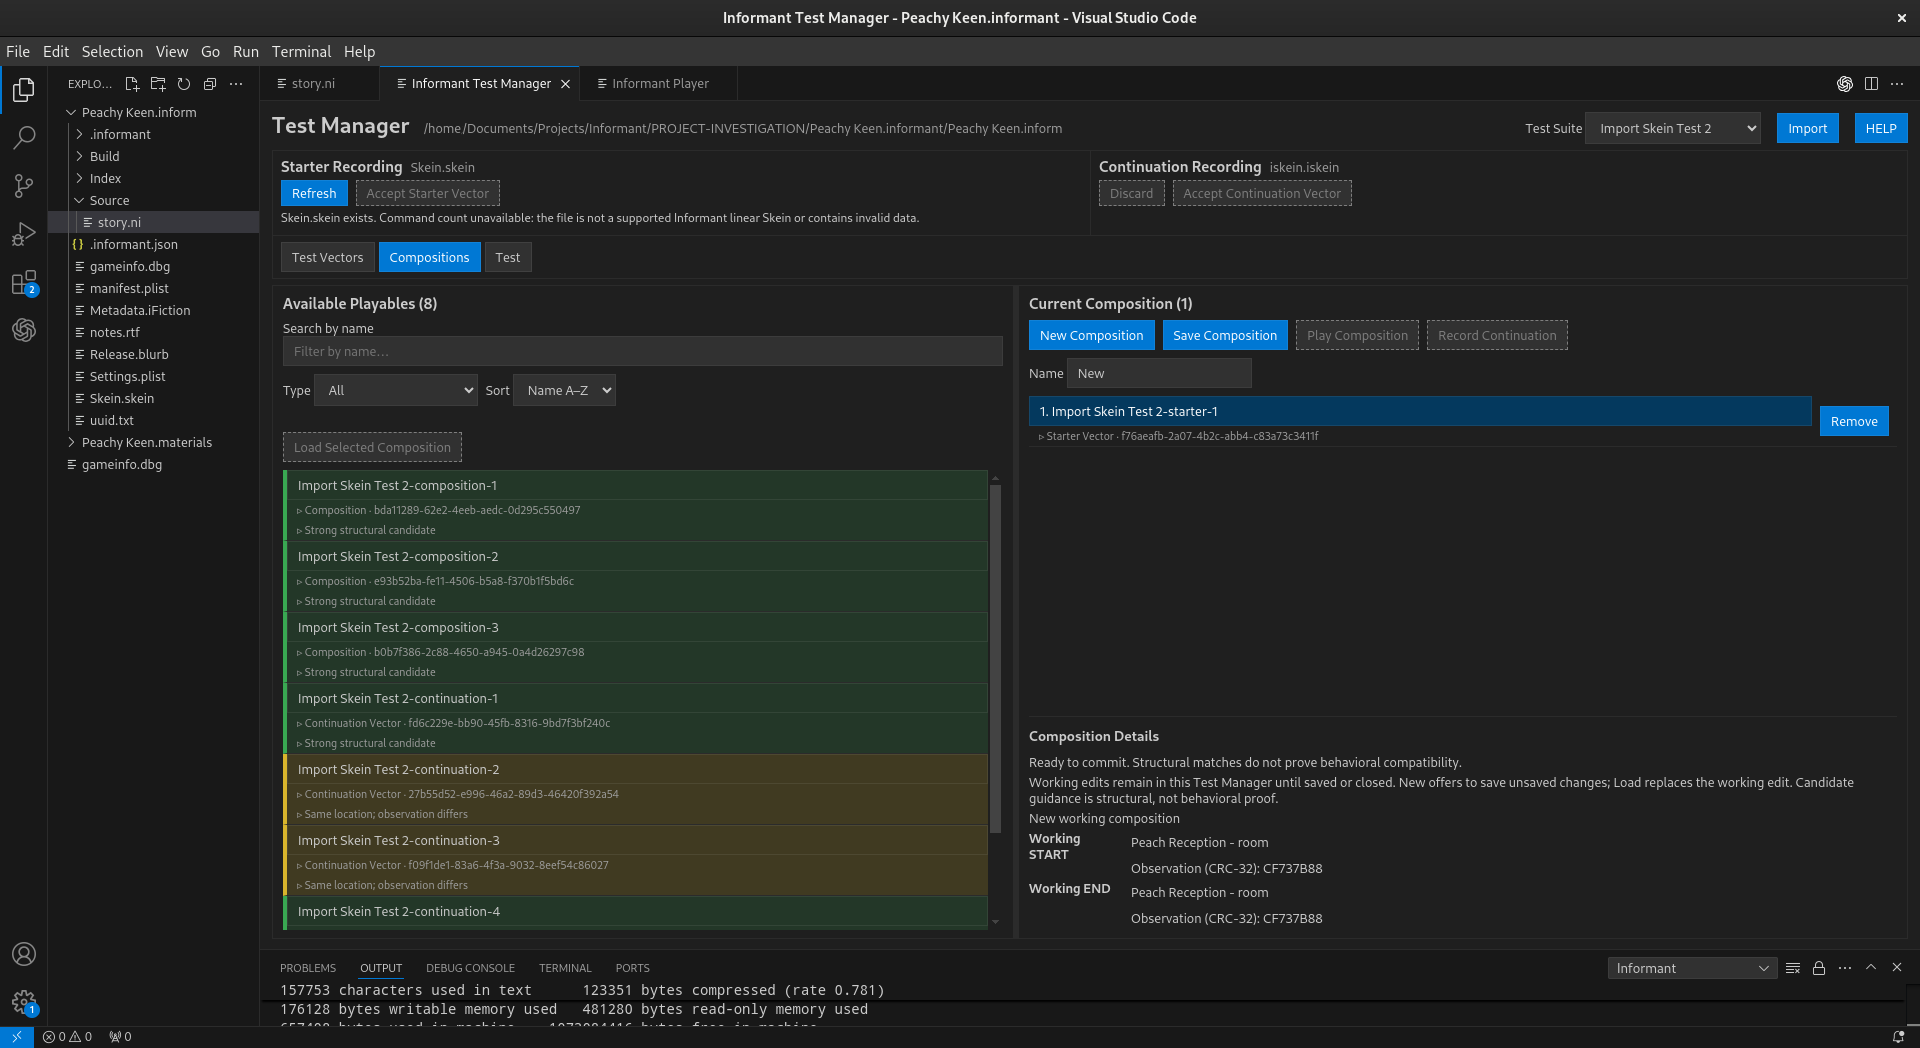Click the Import button
Viewport: 1920px width, 1048px height.
coord(1807,128)
